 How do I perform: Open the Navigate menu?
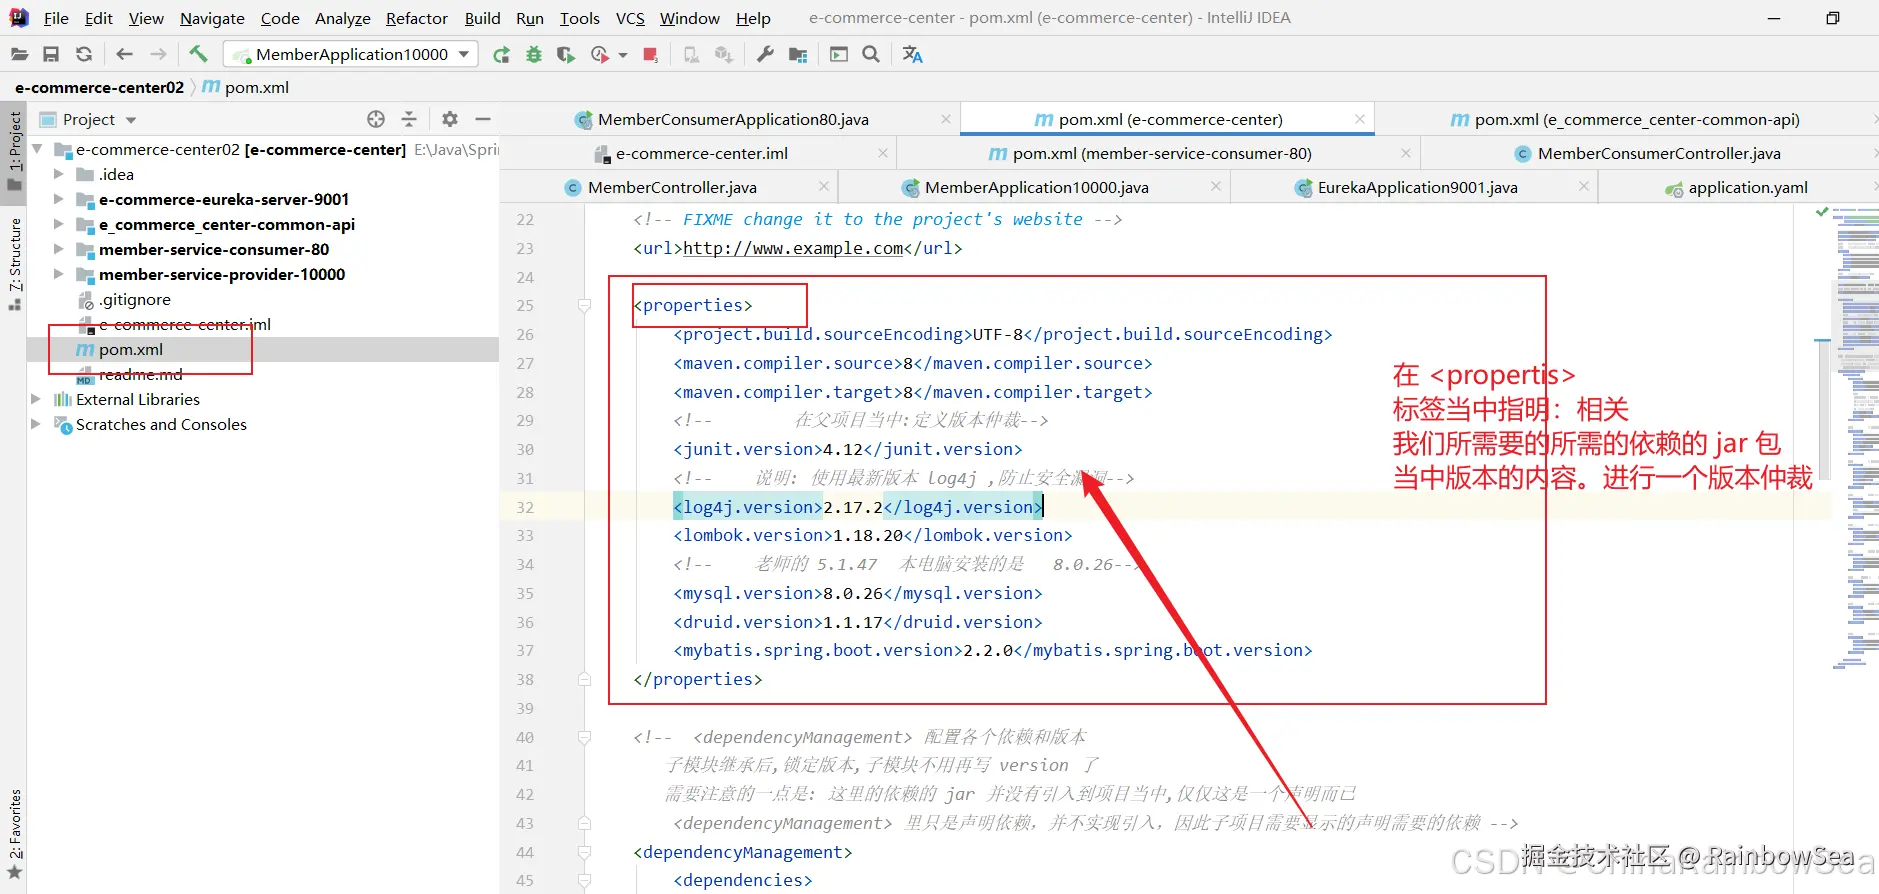pos(212,18)
